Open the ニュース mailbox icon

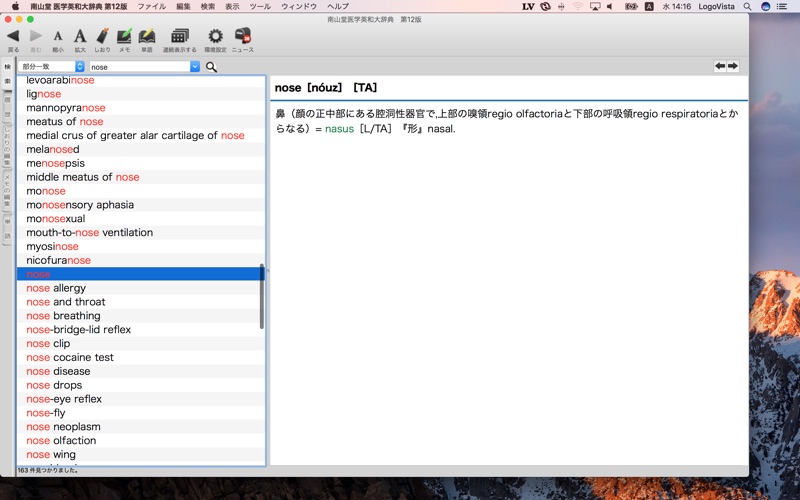(x=243, y=36)
